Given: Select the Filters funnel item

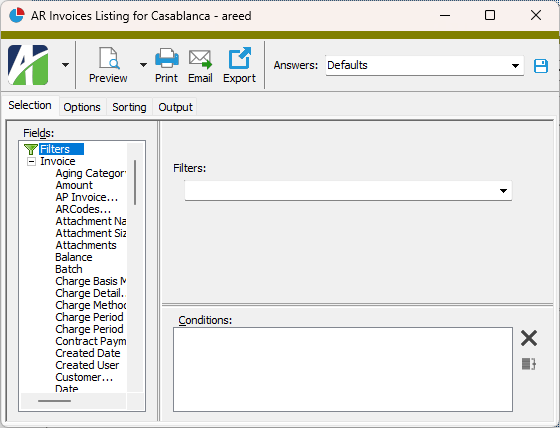Looking at the screenshot, I should pos(55,149).
